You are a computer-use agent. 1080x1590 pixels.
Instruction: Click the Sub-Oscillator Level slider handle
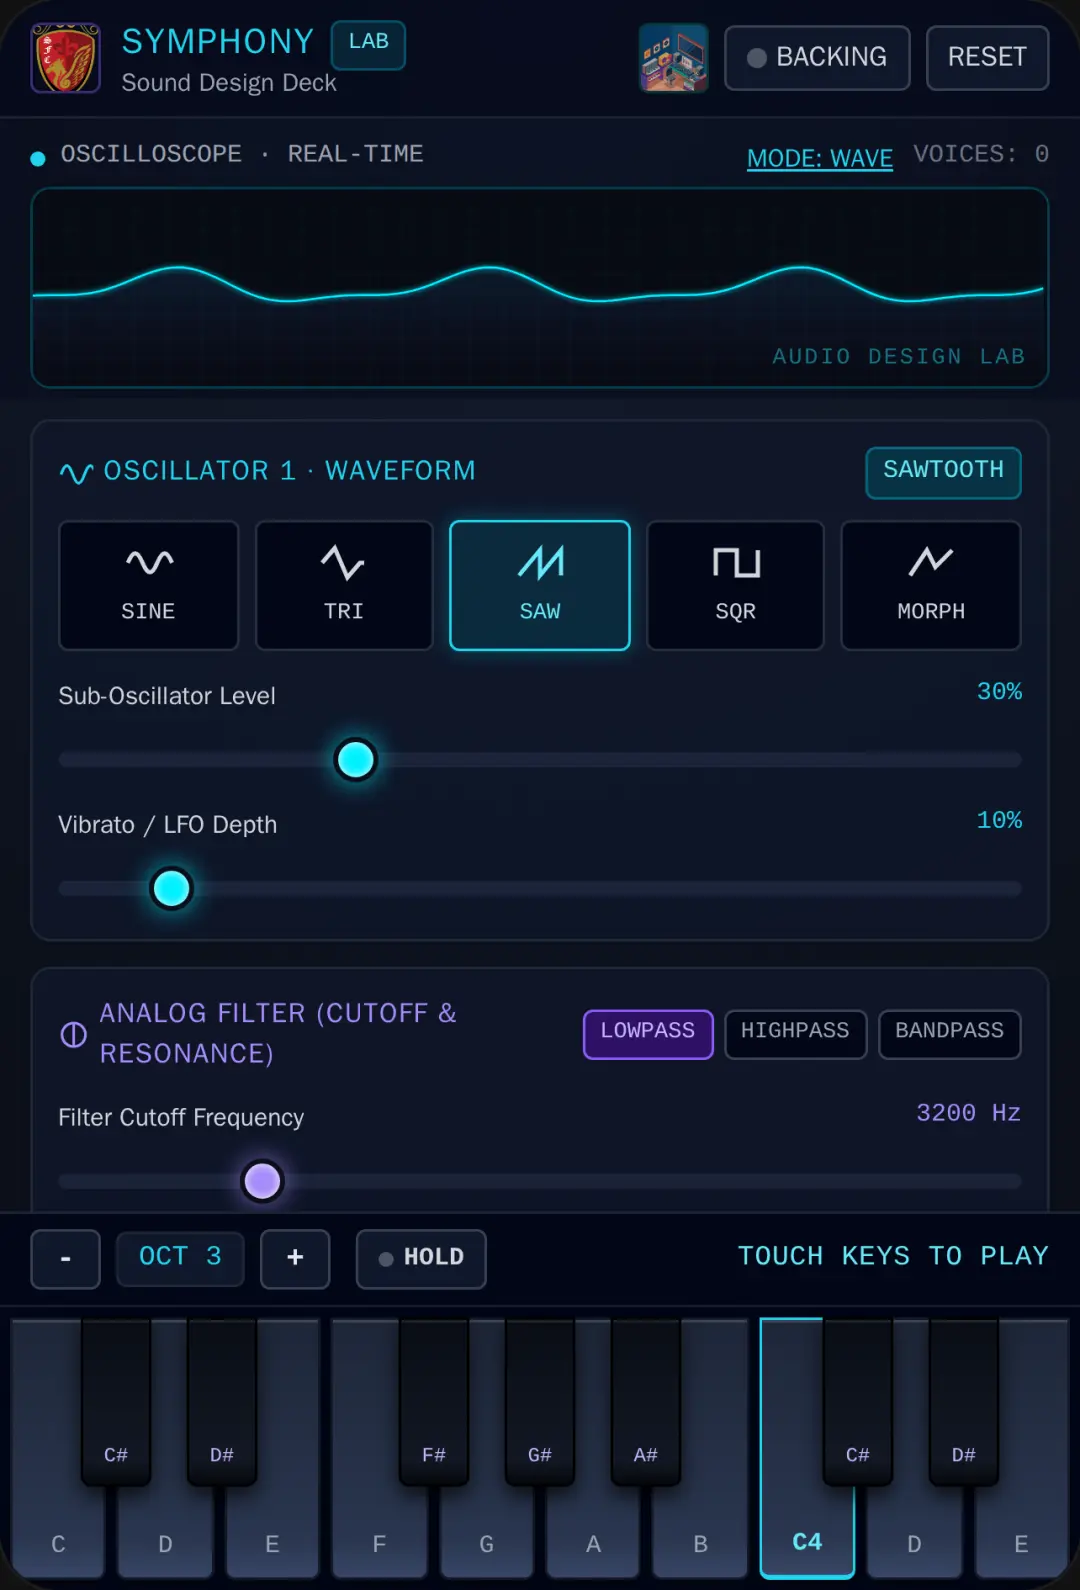pos(356,760)
